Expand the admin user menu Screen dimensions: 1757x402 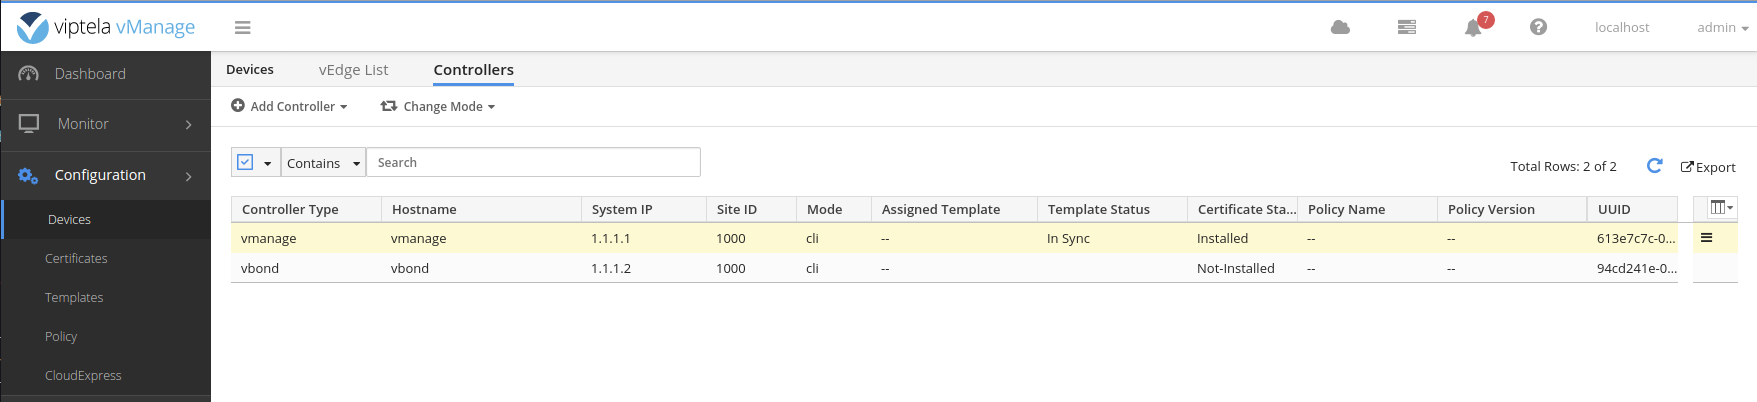[1722, 28]
